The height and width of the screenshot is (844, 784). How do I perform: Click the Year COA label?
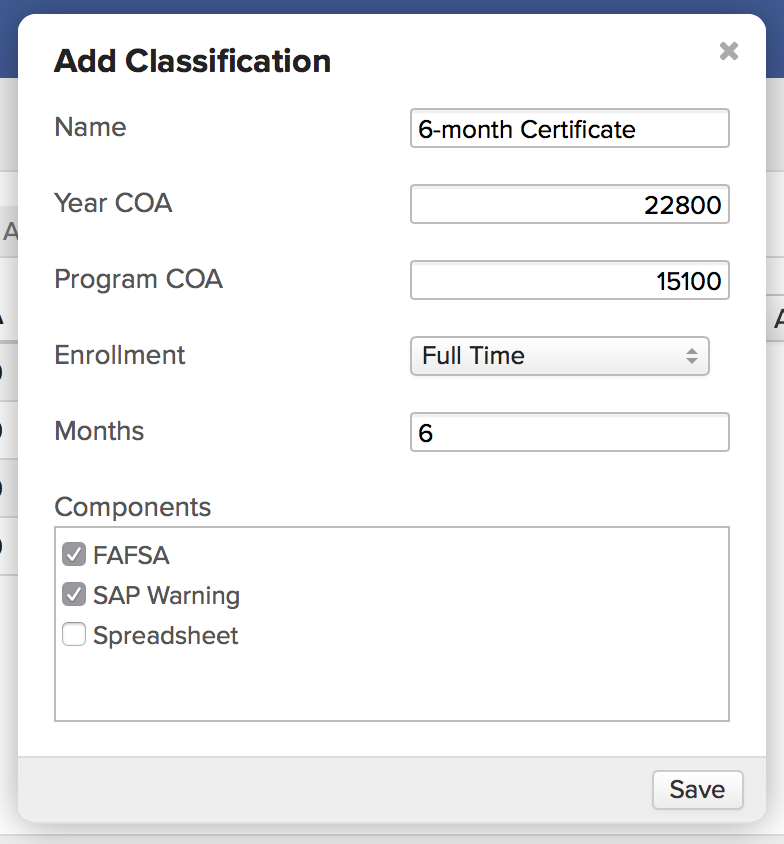(113, 203)
